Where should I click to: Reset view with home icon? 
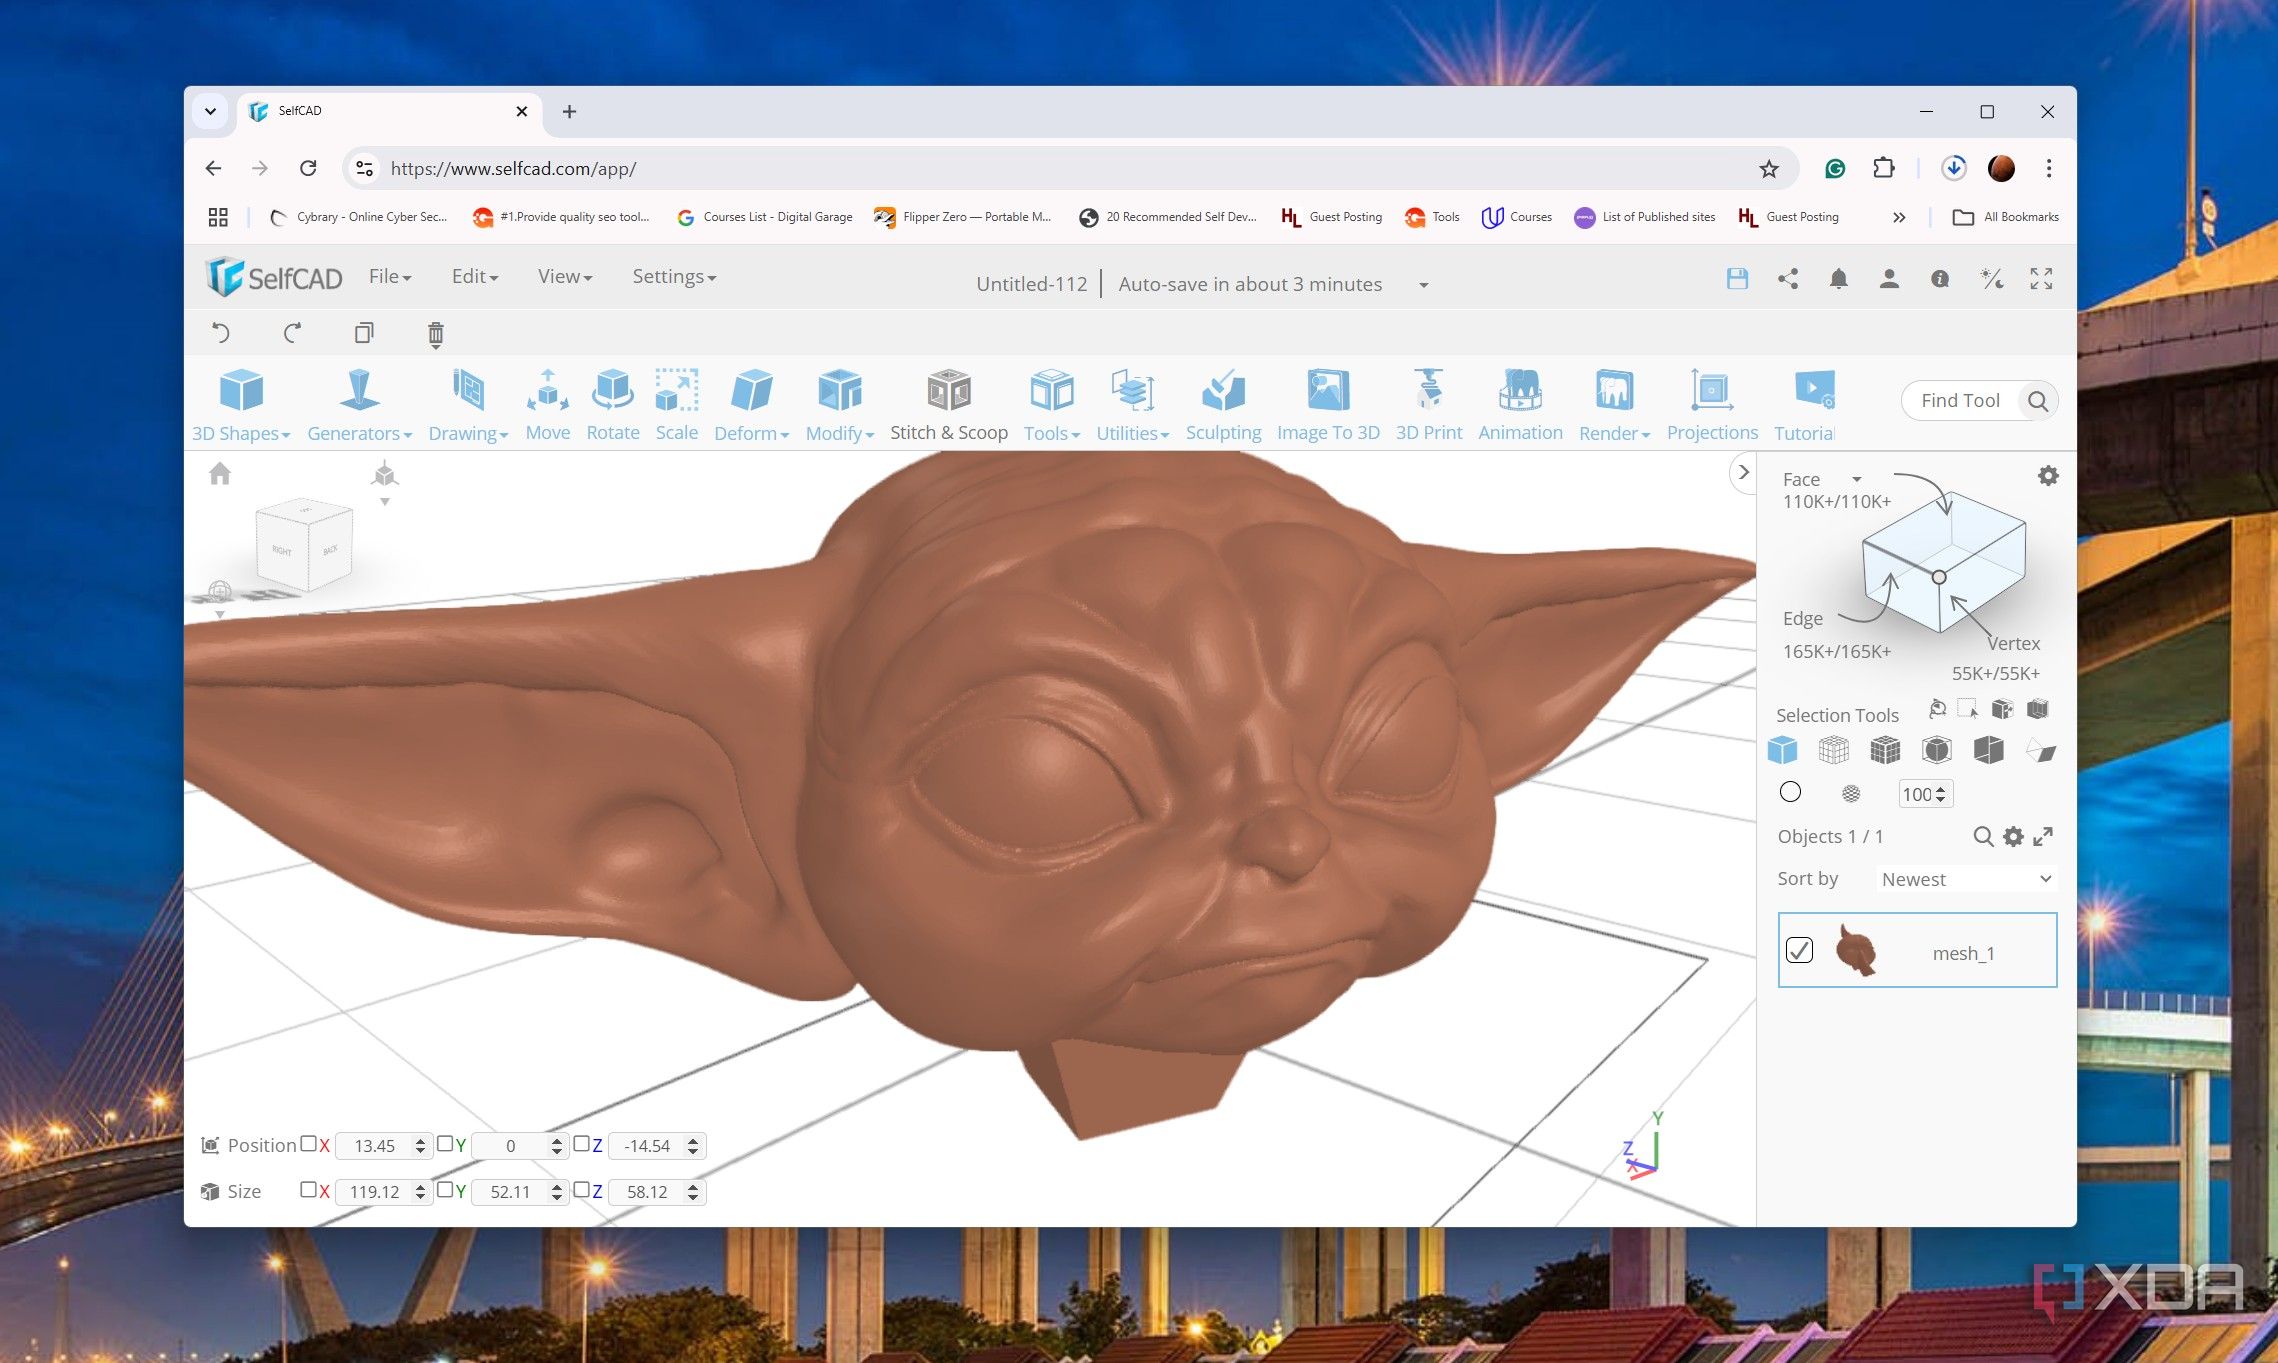pyautogui.click(x=220, y=473)
